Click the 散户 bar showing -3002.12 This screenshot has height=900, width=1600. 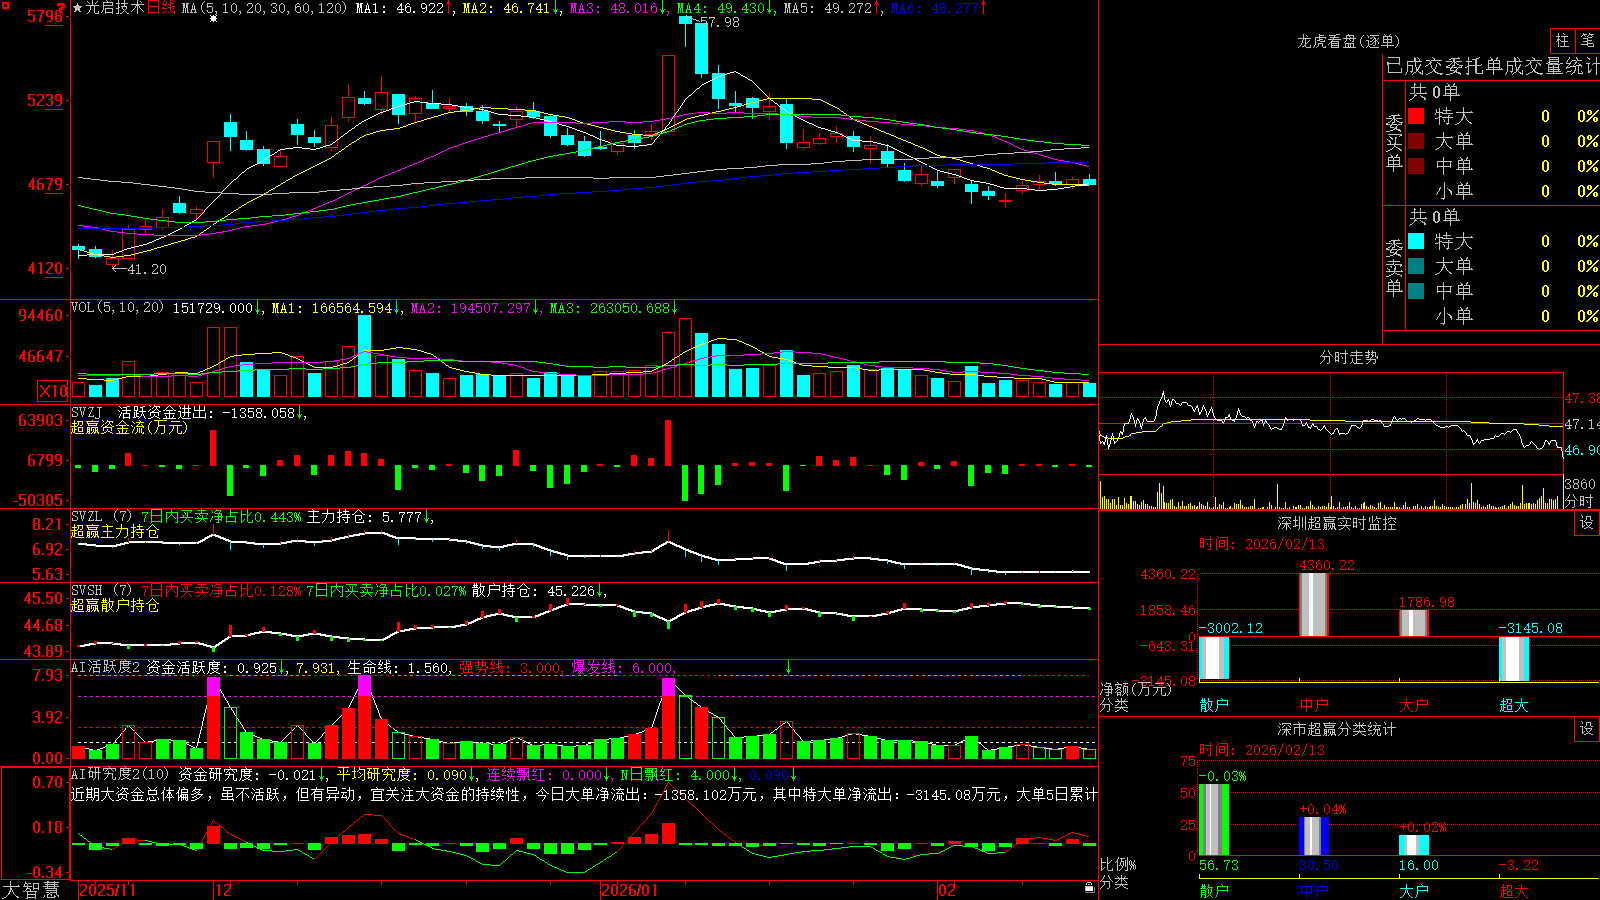pyautogui.click(x=1214, y=658)
